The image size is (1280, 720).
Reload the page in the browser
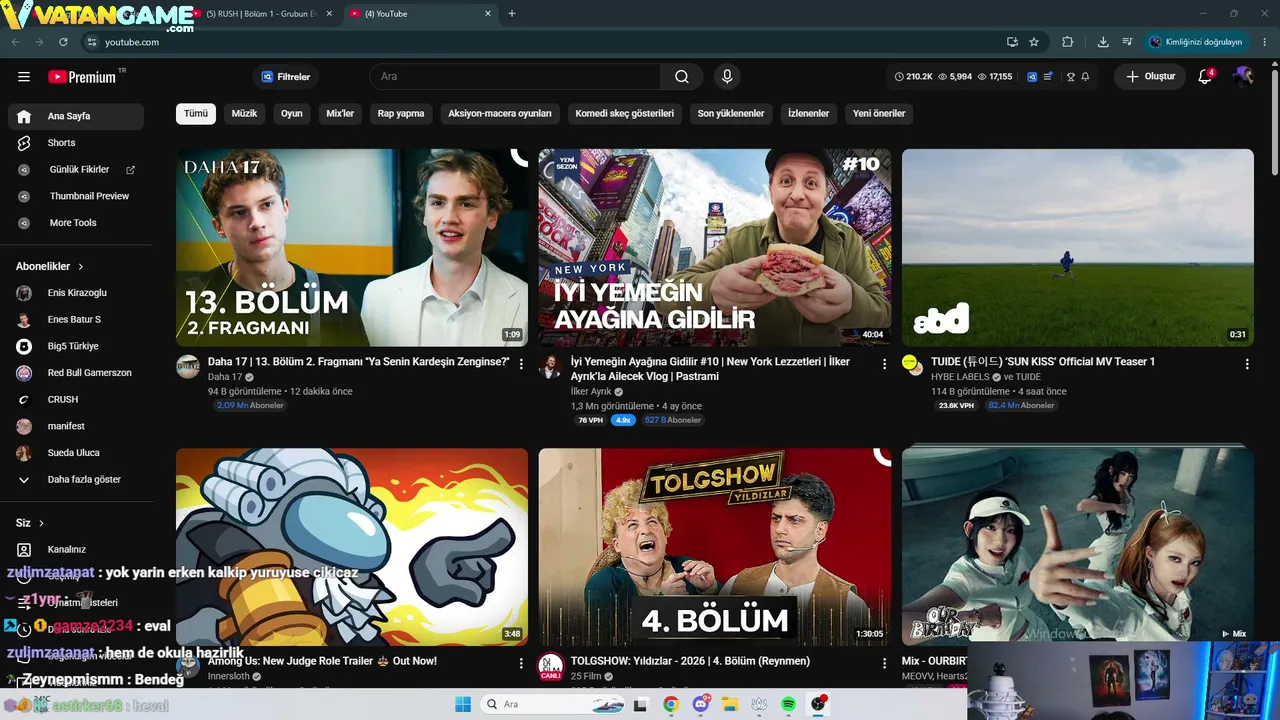63,42
